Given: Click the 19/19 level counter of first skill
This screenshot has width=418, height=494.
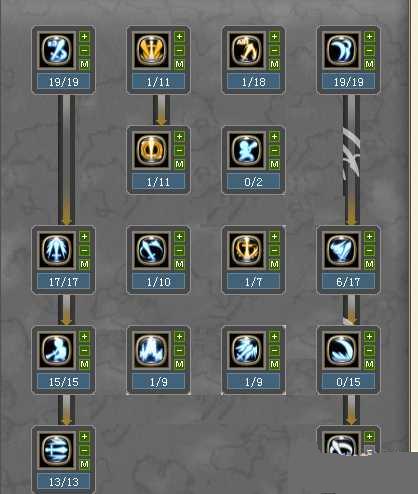Looking at the screenshot, I should (63, 82).
